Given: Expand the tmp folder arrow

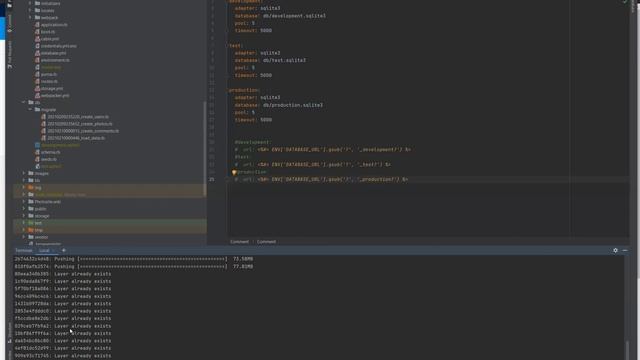Looking at the screenshot, I should (24, 230).
